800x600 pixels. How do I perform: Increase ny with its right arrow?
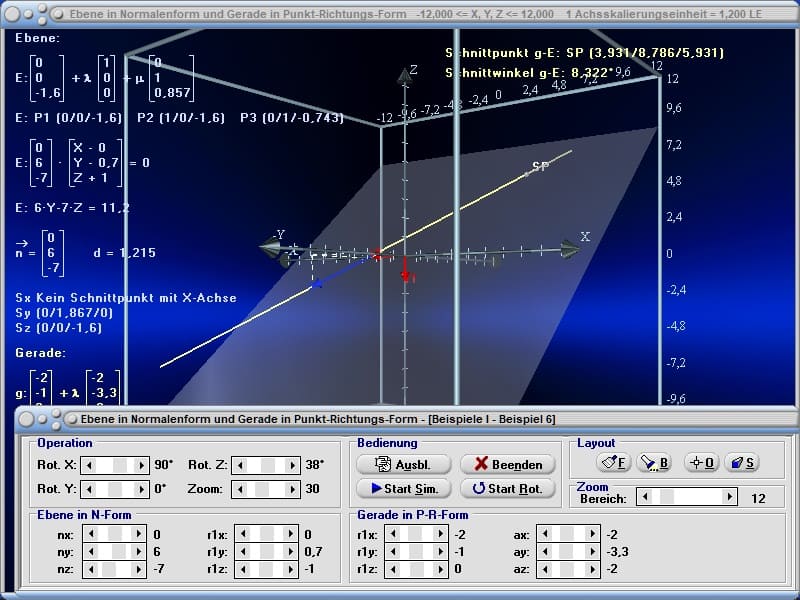[138, 552]
